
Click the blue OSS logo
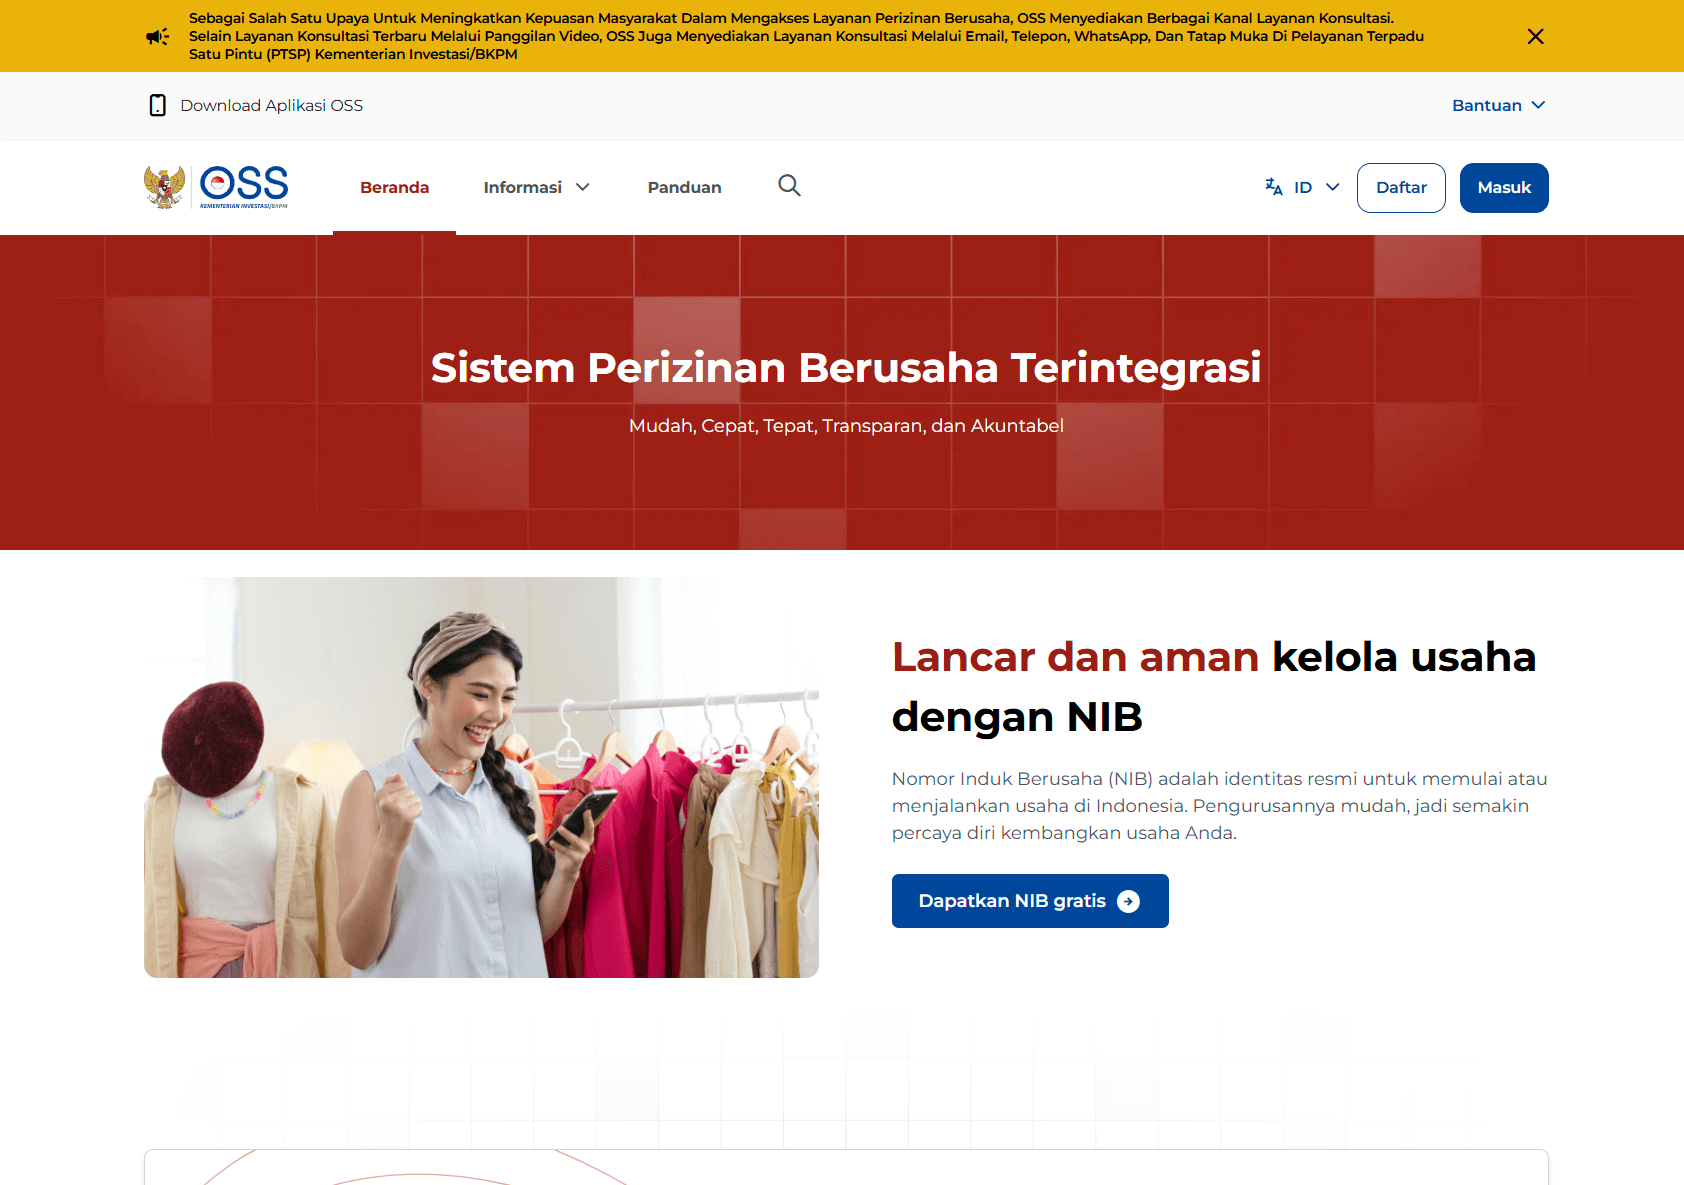244,186
